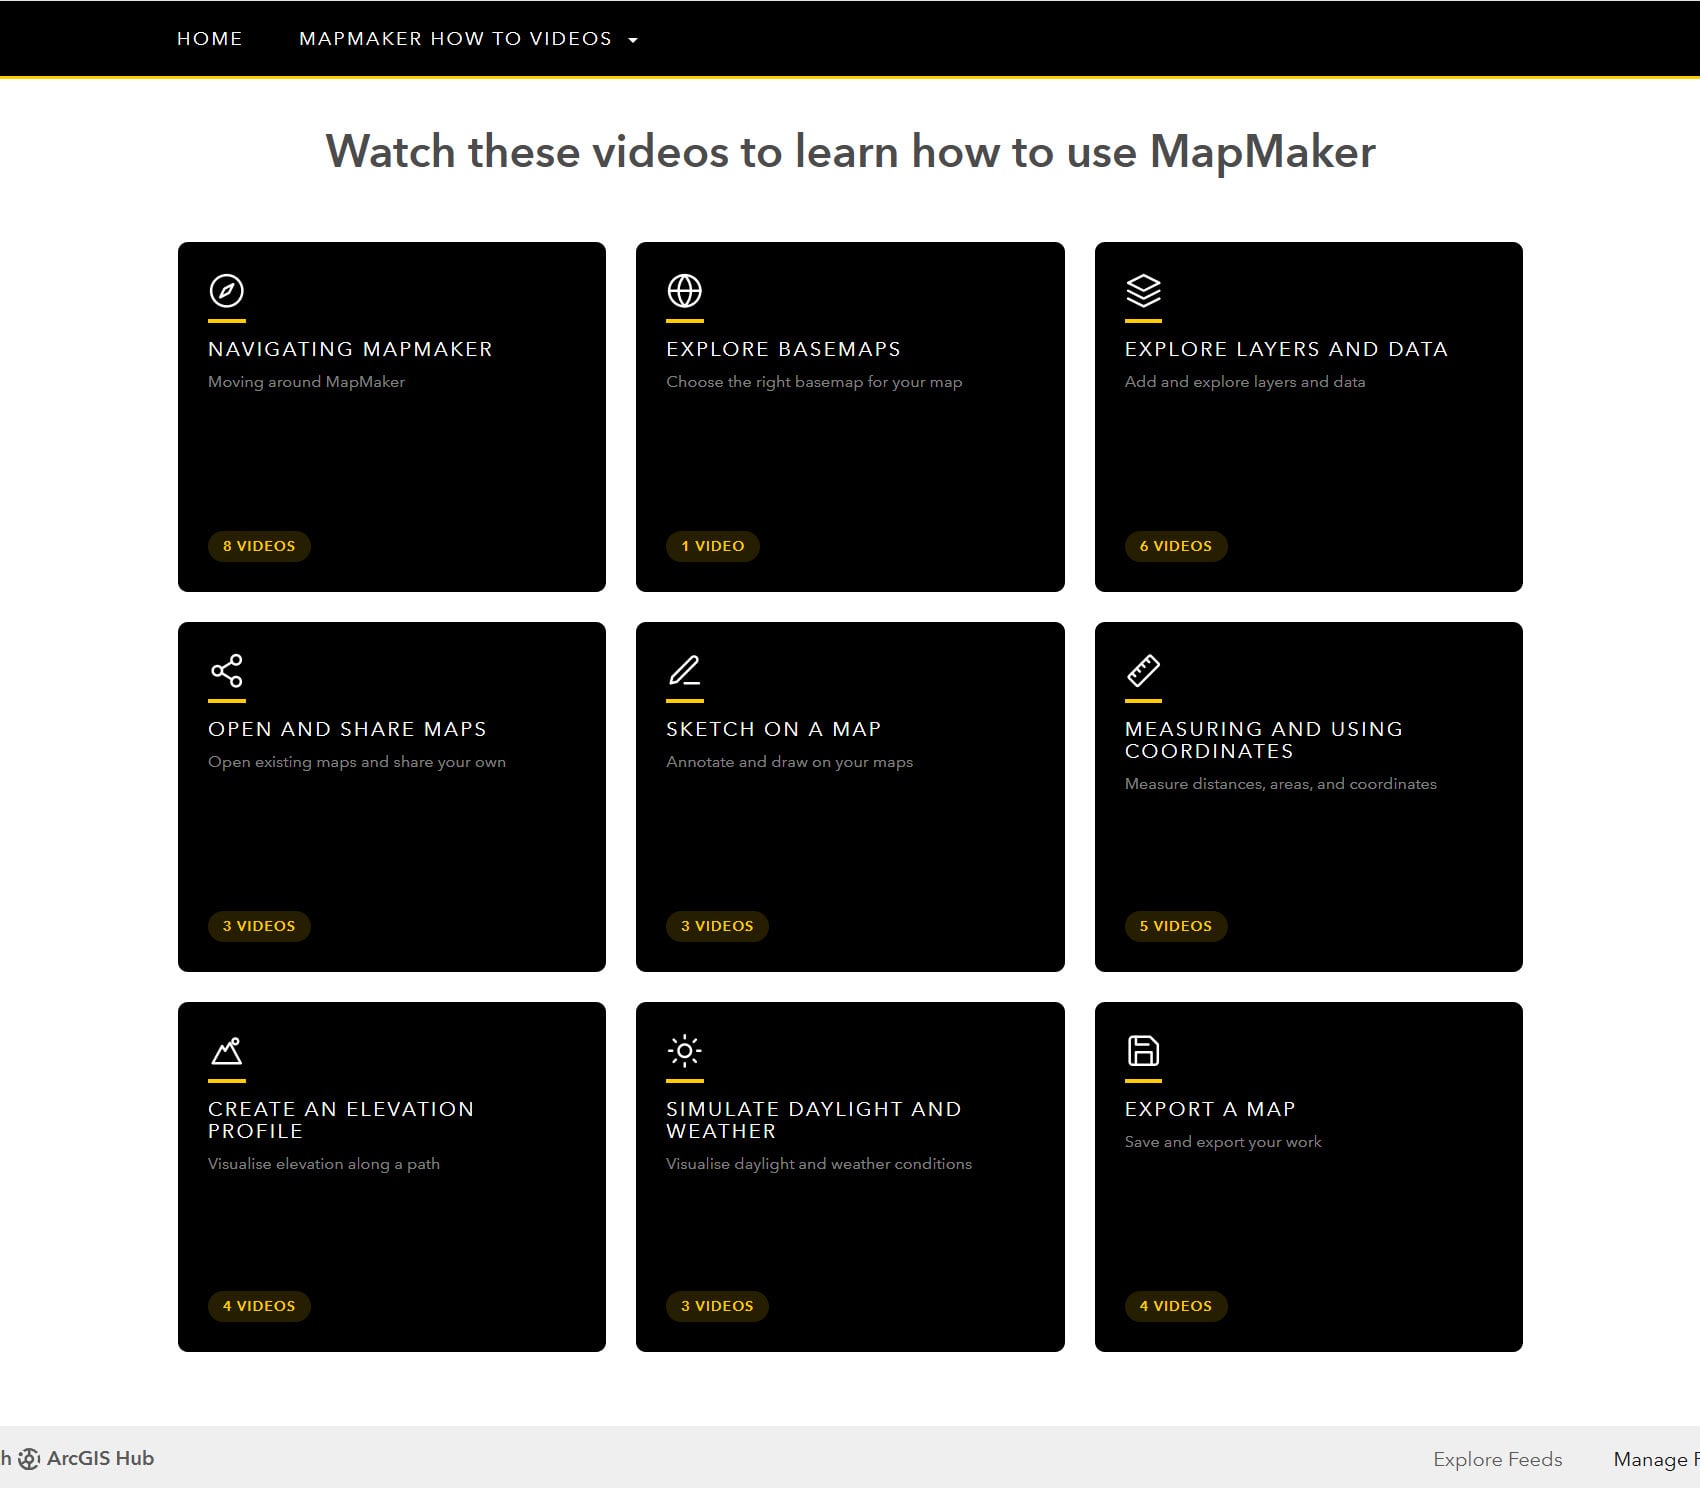Open Measuring and Using Coordinates title
Screen dimensions: 1700x1488
coord(1264,740)
